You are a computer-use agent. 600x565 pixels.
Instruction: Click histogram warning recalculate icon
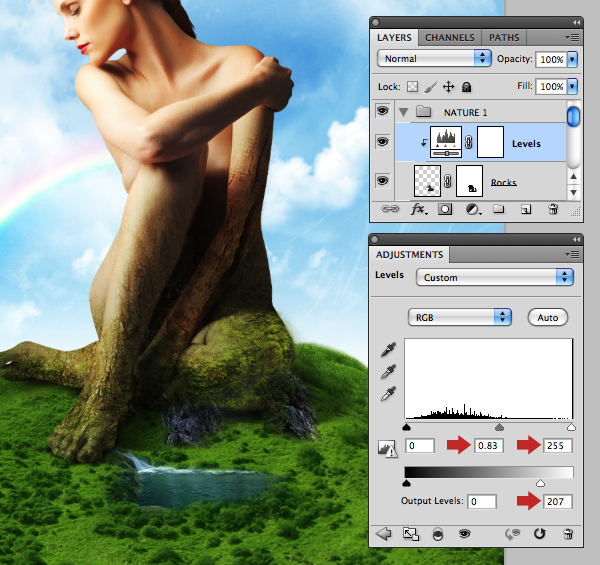388,448
